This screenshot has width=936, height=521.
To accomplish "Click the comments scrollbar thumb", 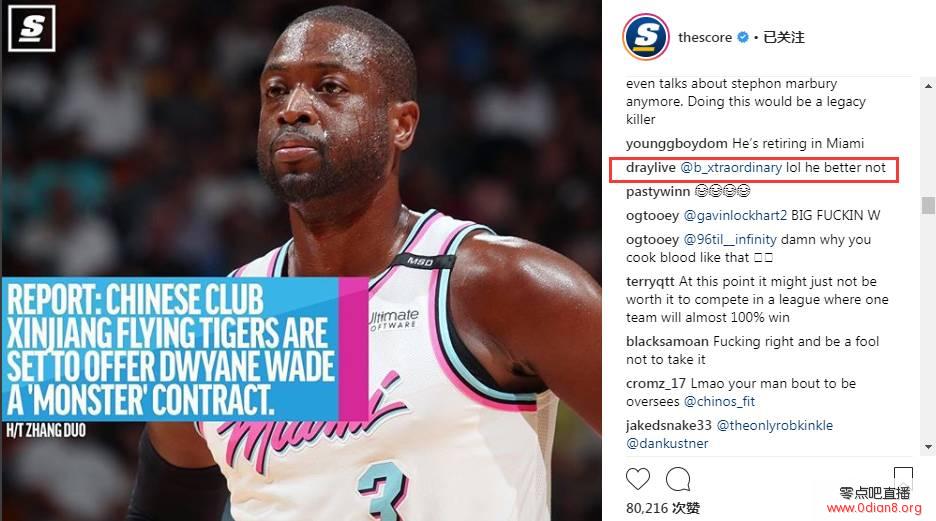I will (928, 205).
